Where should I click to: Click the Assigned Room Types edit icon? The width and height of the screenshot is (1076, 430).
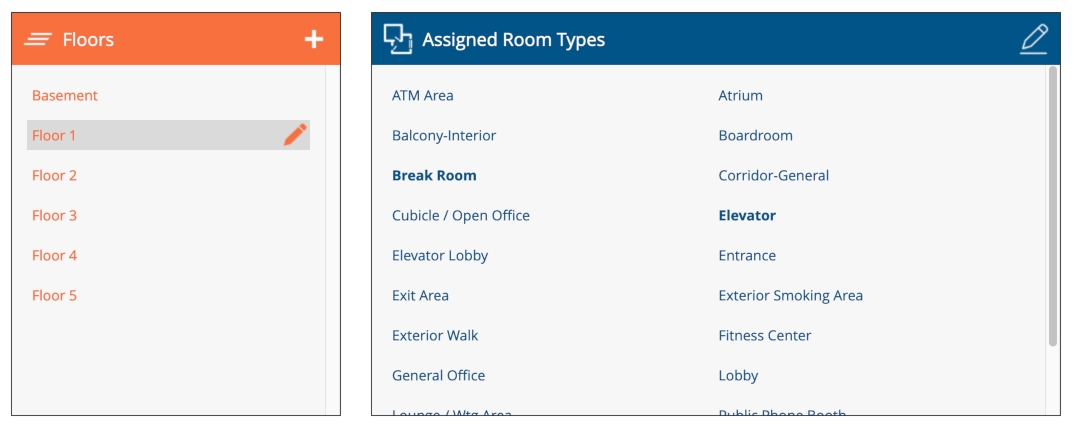pyautogui.click(x=1034, y=39)
